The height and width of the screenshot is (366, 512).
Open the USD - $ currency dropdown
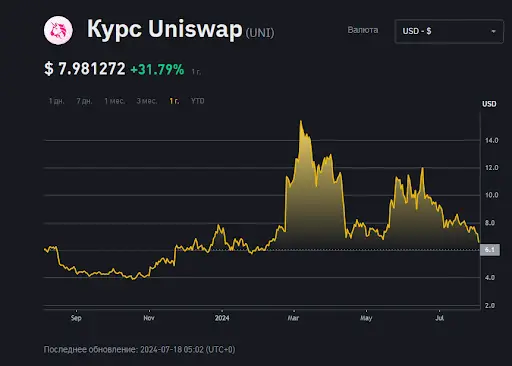coord(449,31)
